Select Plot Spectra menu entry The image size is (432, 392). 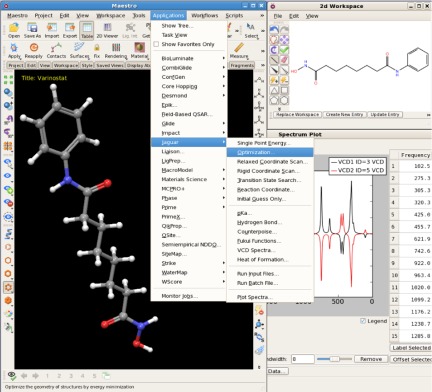coord(270,297)
